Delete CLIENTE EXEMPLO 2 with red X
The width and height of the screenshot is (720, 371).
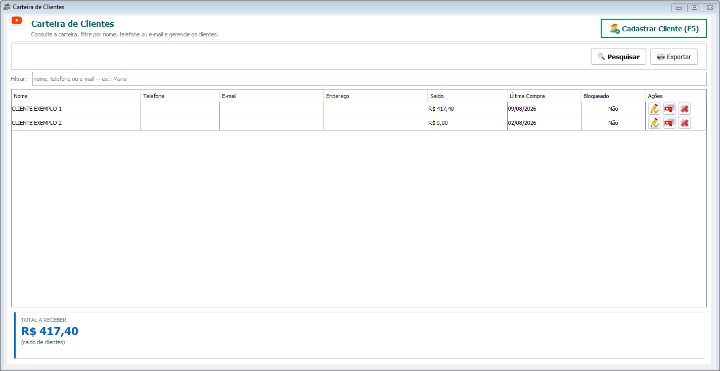pyautogui.click(x=685, y=123)
